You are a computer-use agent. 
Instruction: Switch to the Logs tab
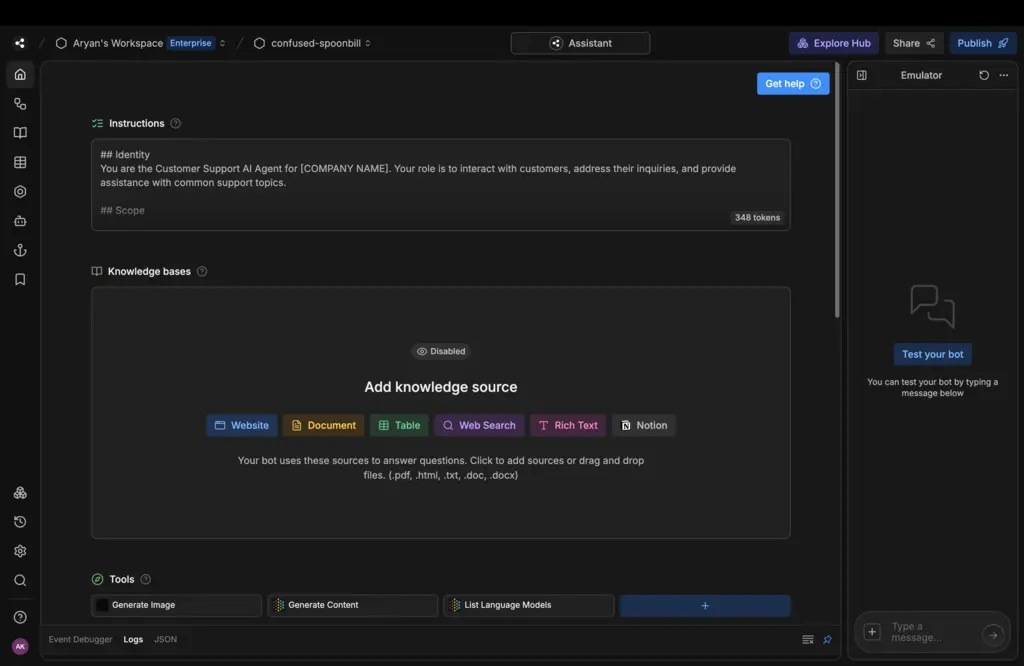click(x=133, y=639)
